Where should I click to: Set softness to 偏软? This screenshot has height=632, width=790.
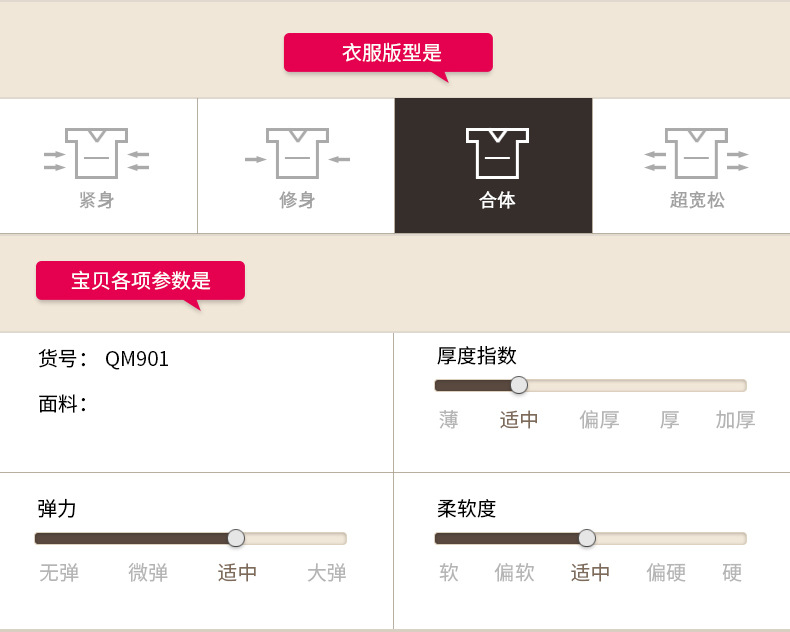click(514, 573)
